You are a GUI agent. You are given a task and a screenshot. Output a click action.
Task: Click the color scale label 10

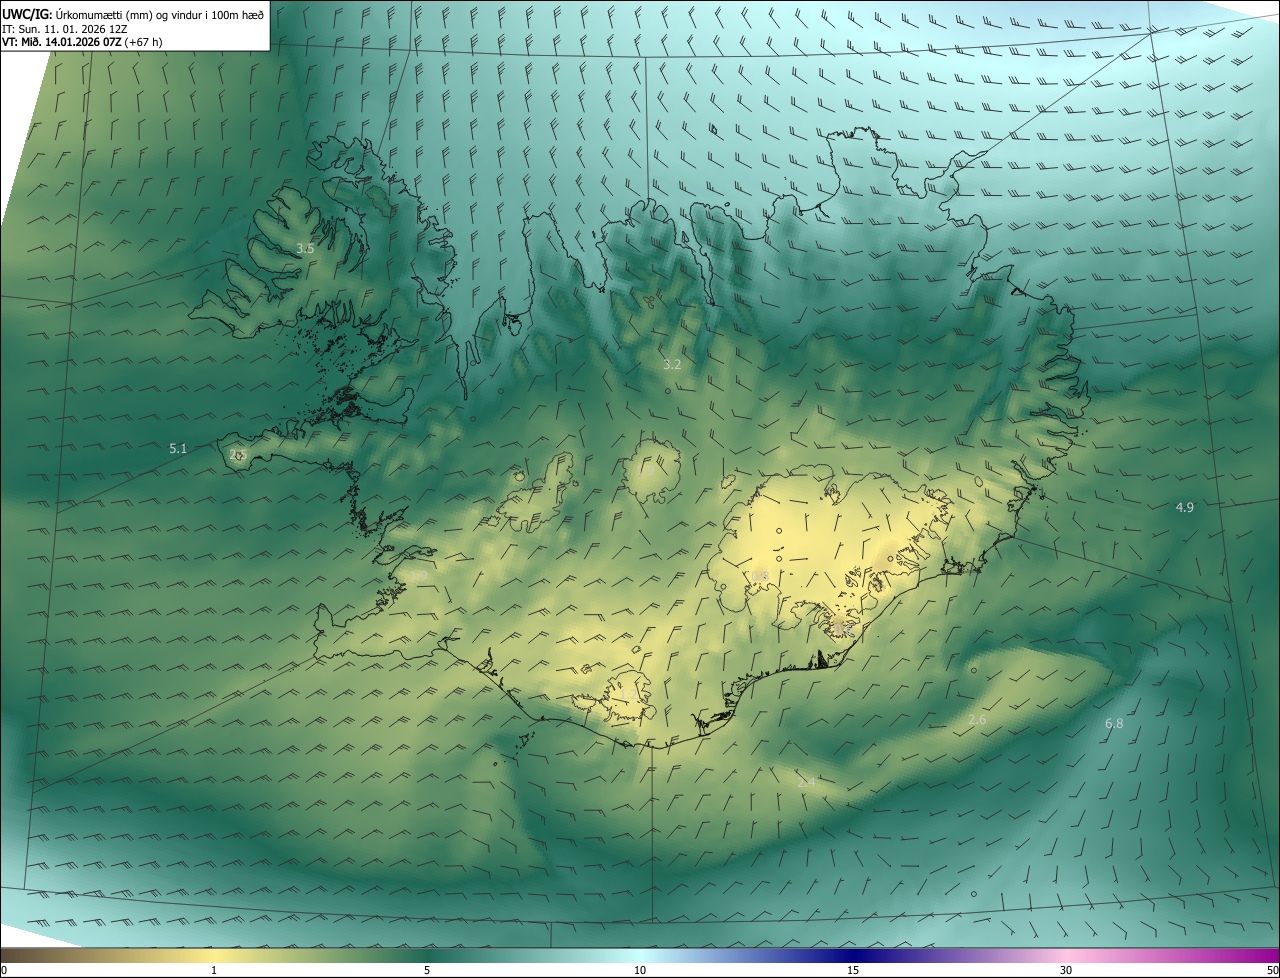click(640, 970)
